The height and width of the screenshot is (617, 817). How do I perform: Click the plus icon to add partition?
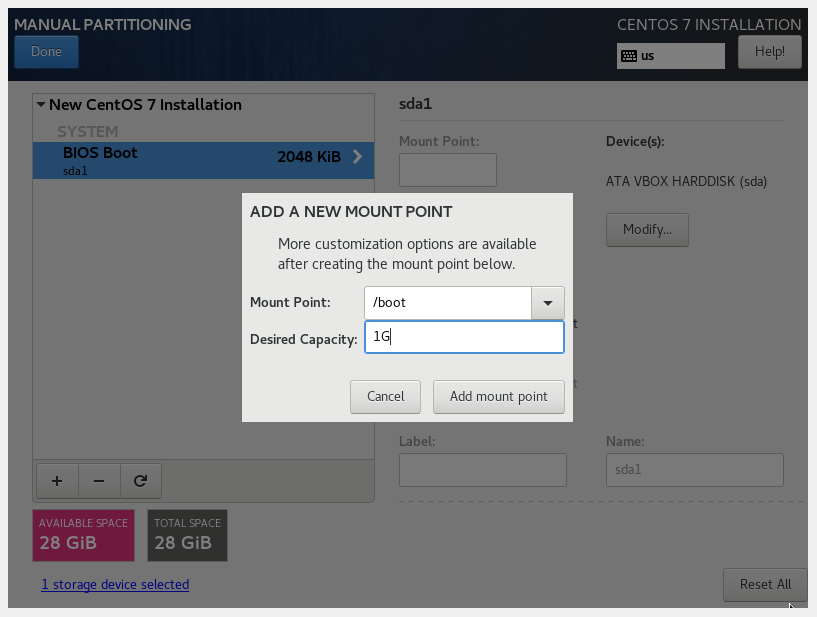(57, 481)
